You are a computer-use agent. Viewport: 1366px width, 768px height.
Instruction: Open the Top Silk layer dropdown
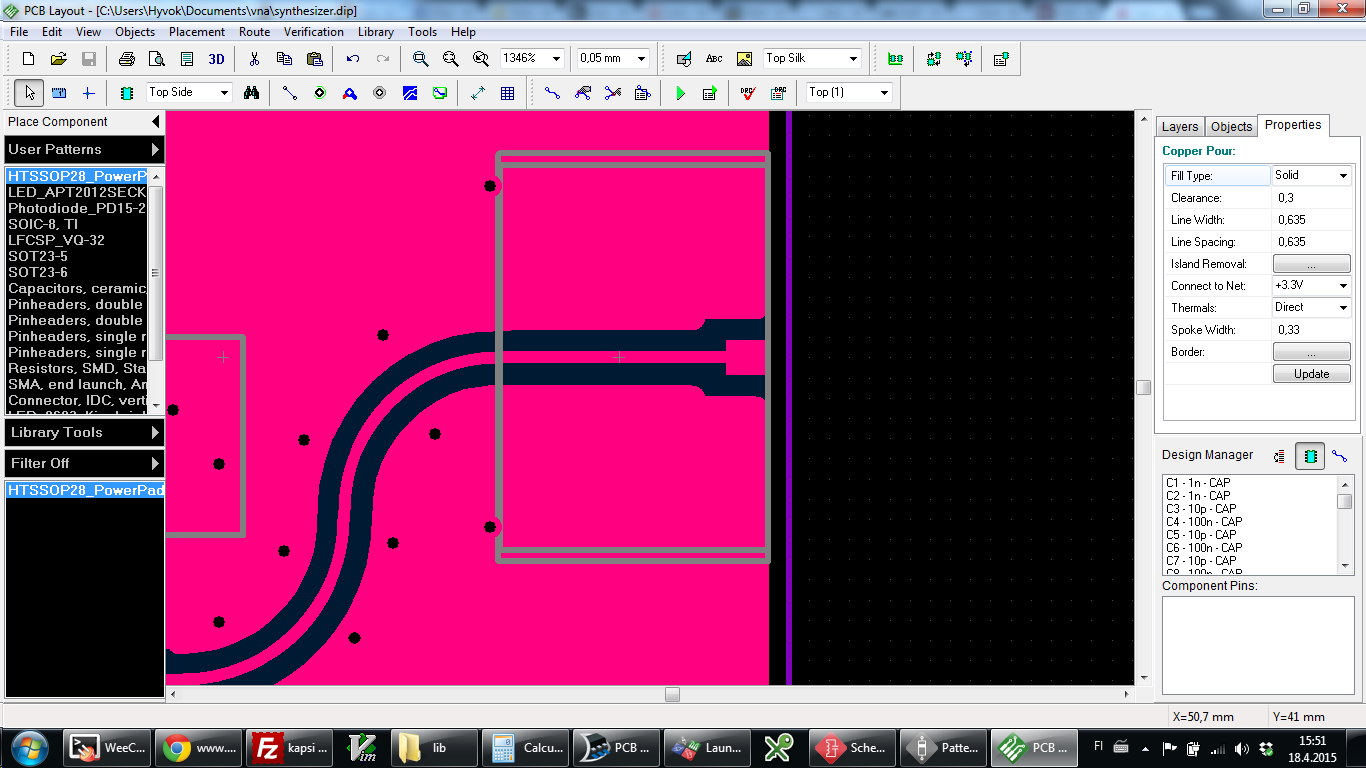pyautogui.click(x=852, y=59)
